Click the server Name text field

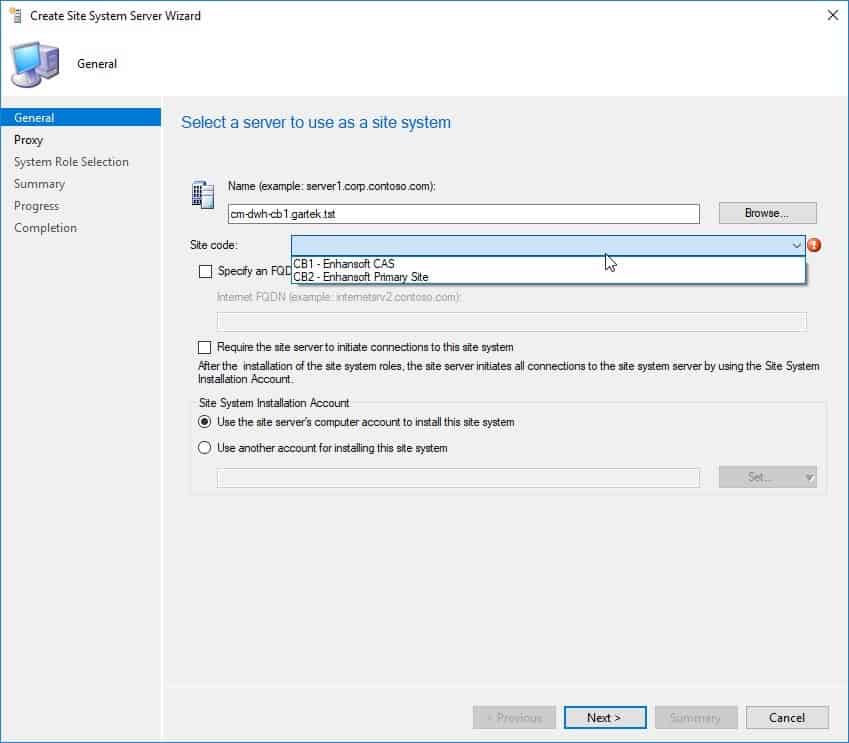coord(463,214)
